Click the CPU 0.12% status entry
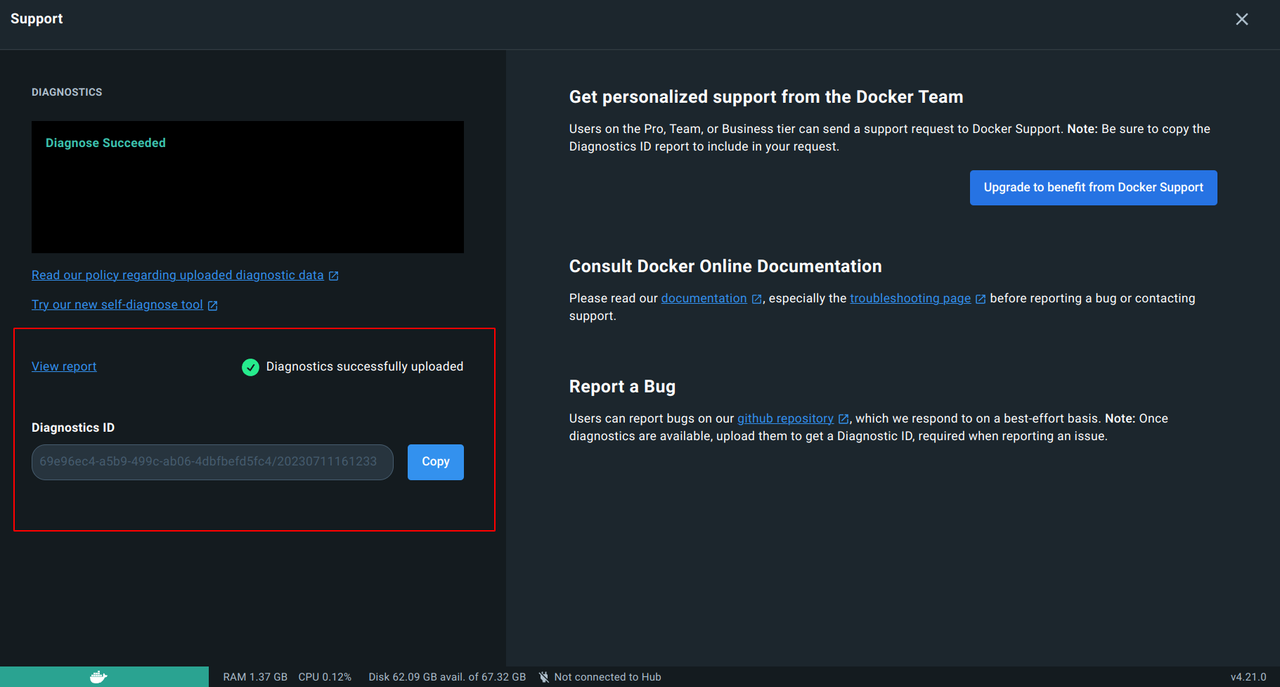 coord(325,677)
